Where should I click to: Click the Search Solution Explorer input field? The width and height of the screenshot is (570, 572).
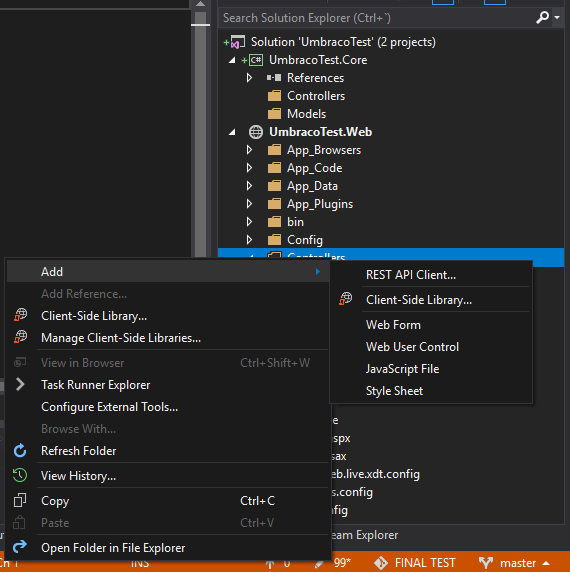click(x=376, y=18)
